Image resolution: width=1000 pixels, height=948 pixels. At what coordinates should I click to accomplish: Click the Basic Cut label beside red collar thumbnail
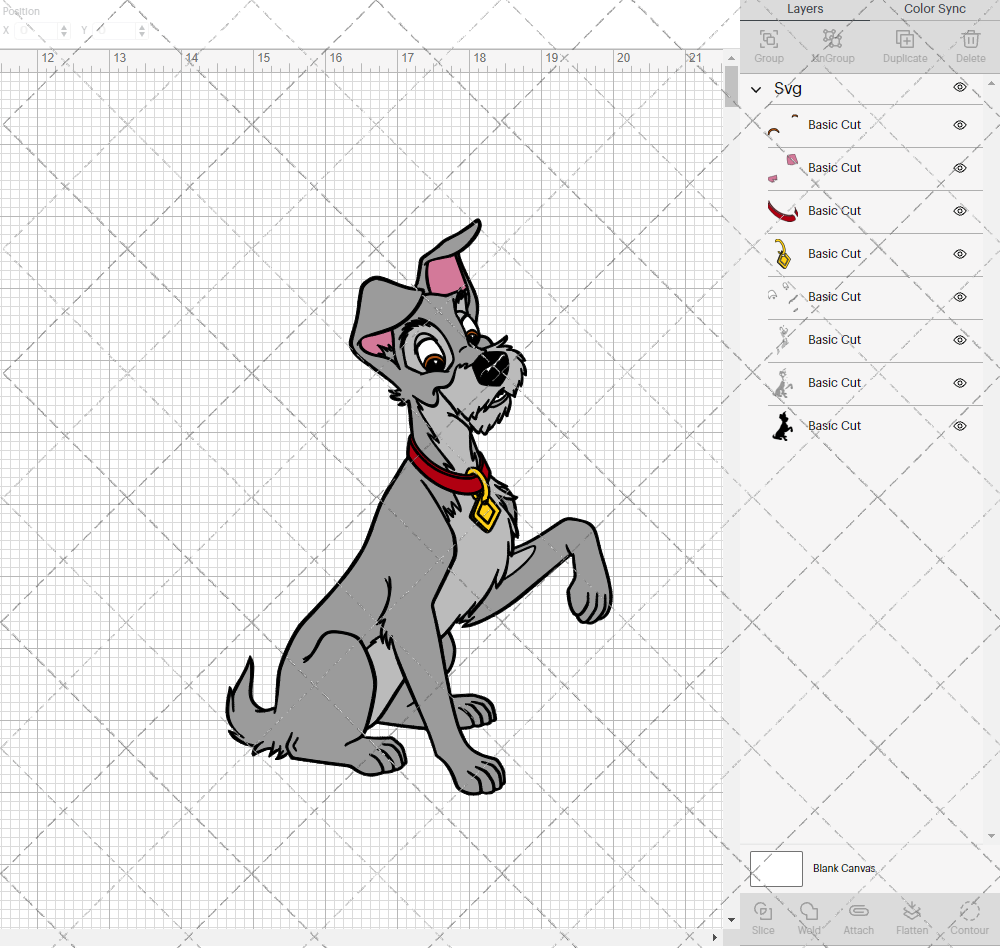(x=834, y=211)
